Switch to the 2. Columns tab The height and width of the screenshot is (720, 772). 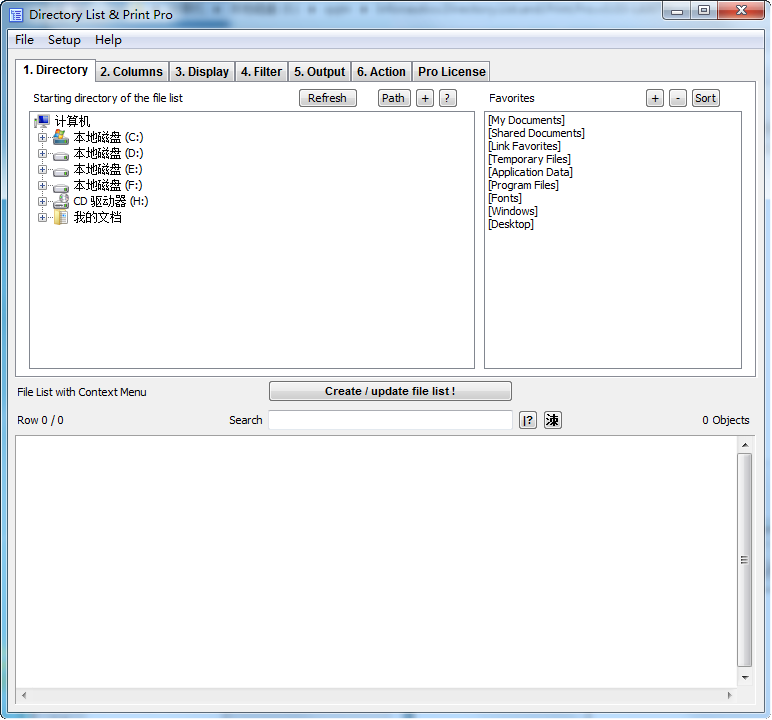coord(131,72)
